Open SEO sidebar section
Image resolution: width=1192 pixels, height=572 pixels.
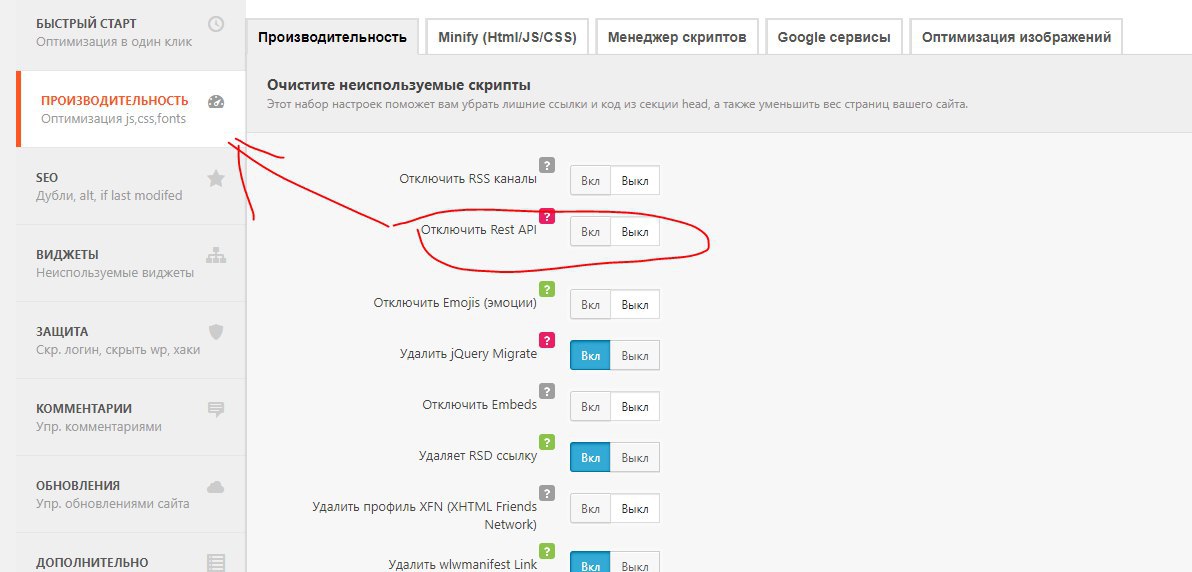pyautogui.click(x=131, y=186)
